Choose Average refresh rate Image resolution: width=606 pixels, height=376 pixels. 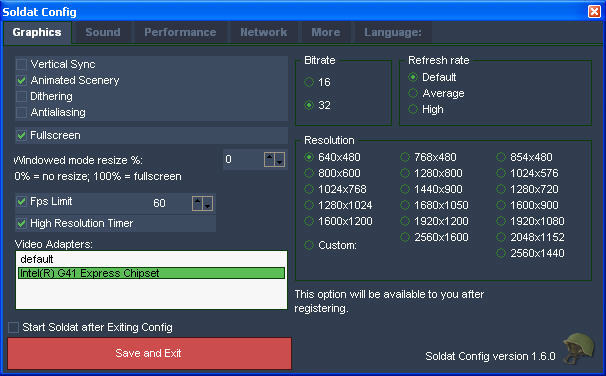413,93
